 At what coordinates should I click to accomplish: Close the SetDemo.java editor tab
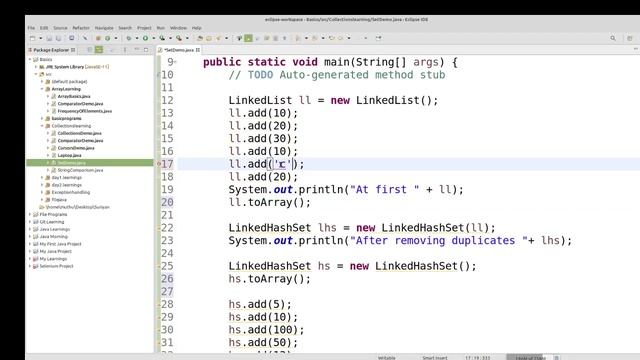pos(198,50)
